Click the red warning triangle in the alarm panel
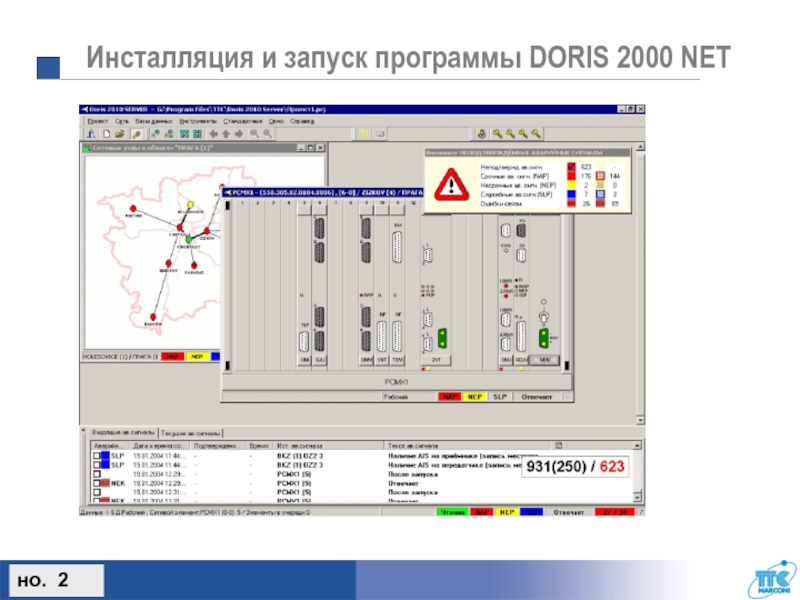800x600 pixels. point(452,185)
